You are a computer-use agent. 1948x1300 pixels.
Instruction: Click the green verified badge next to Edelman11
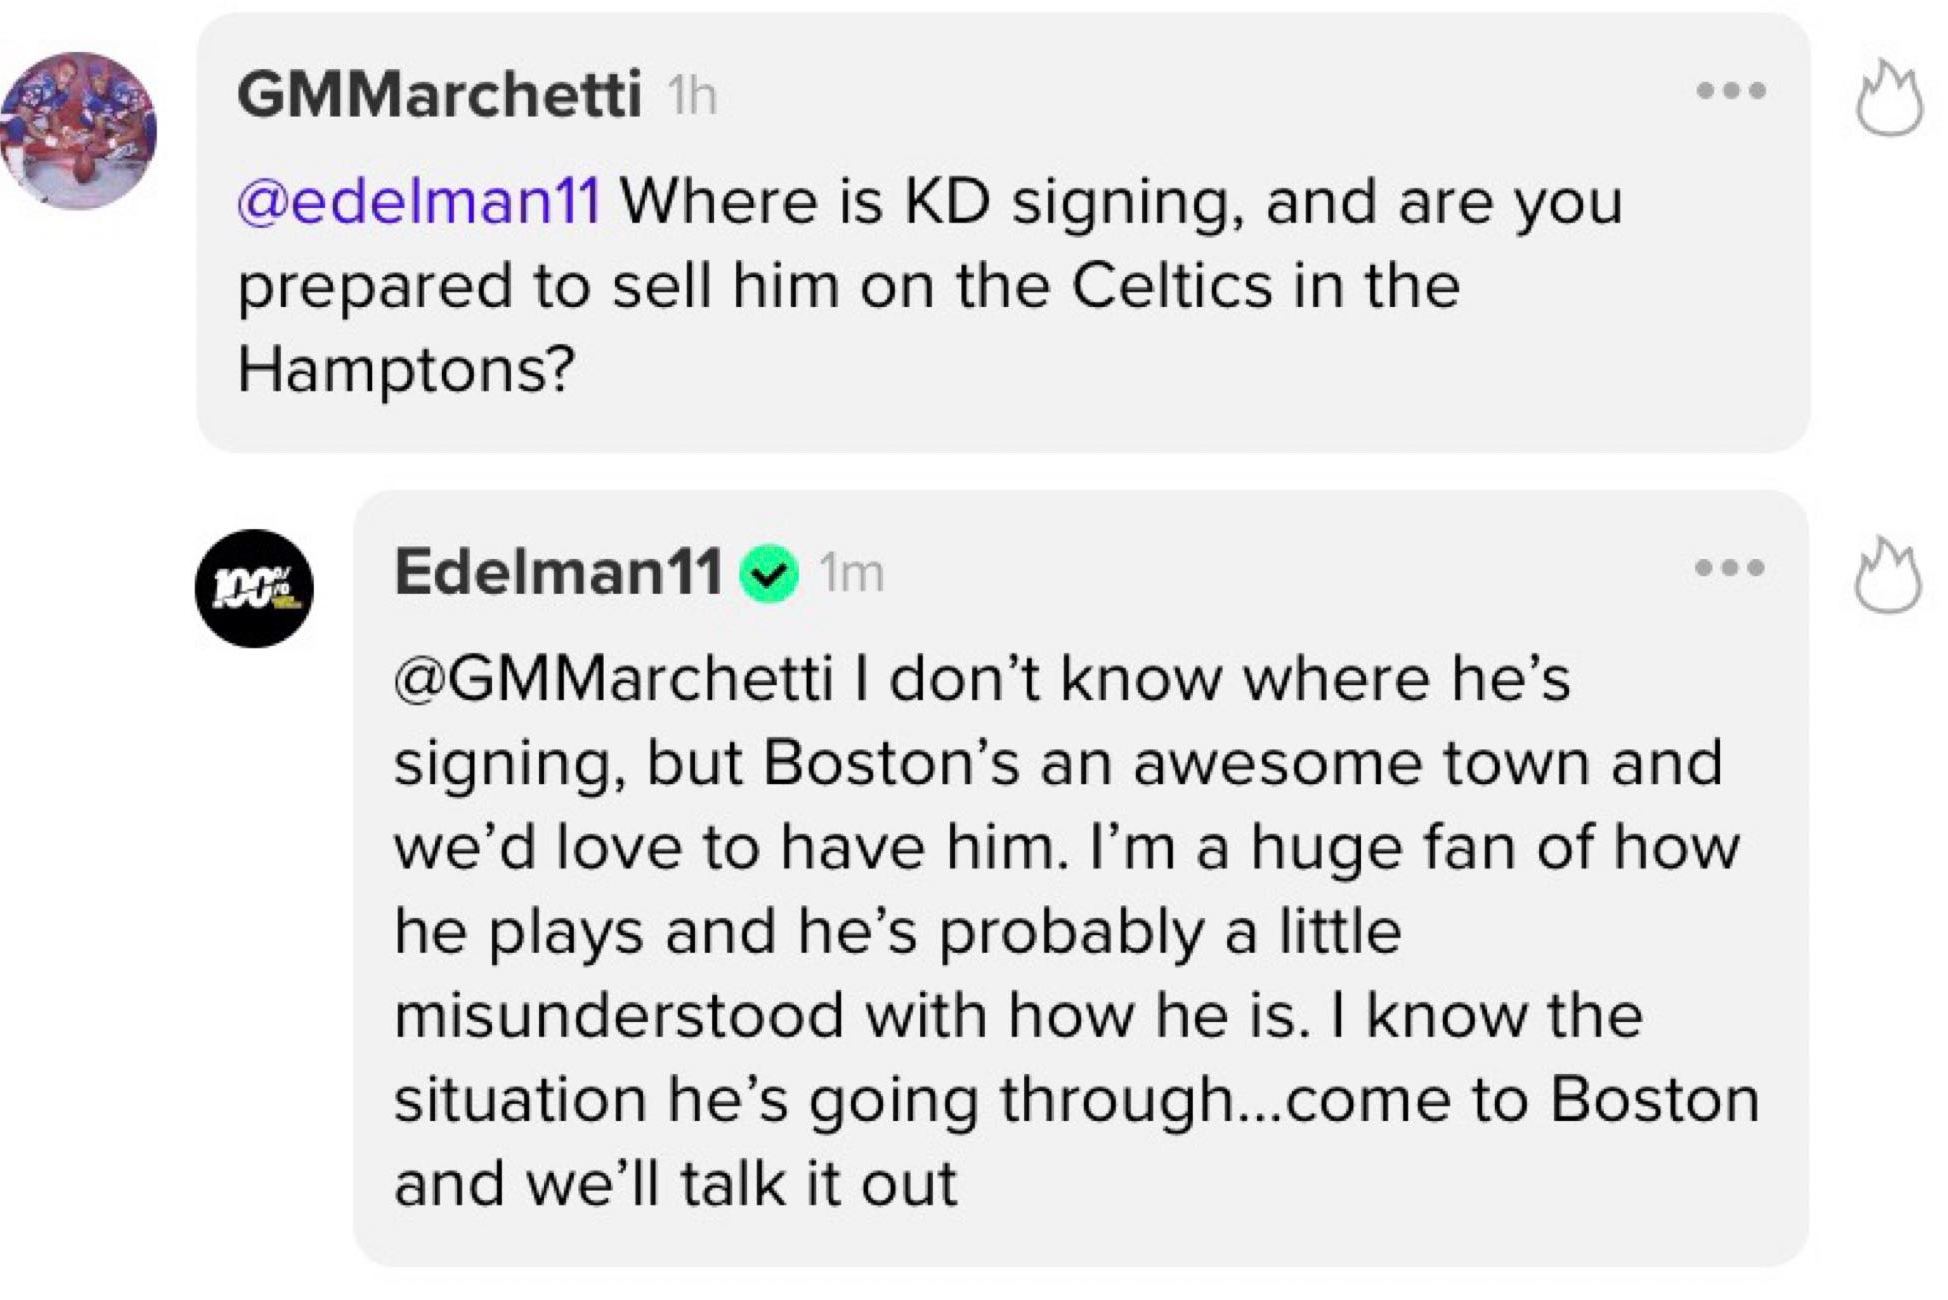click(x=768, y=574)
